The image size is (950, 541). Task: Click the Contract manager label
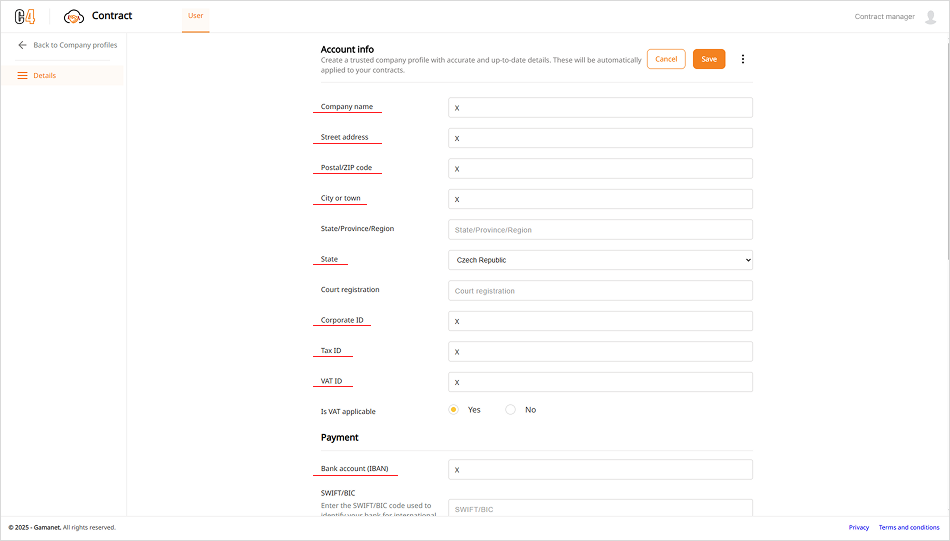(885, 17)
